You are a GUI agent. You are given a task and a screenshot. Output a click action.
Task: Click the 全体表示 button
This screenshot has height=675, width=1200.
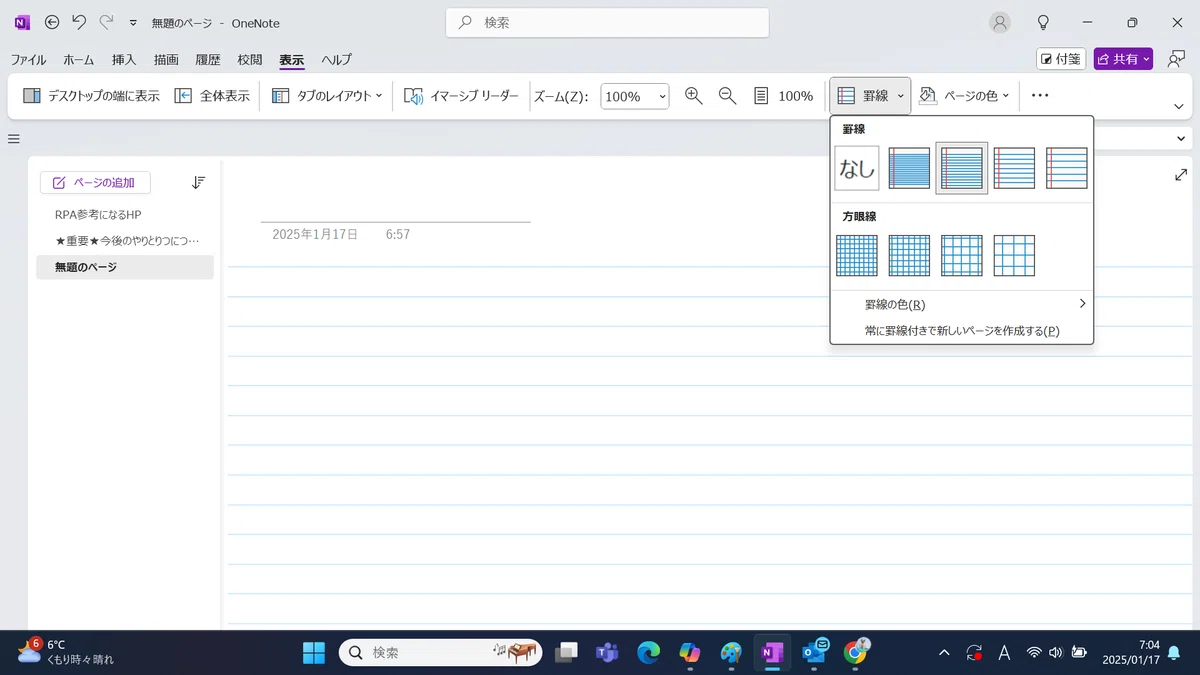click(x=212, y=96)
